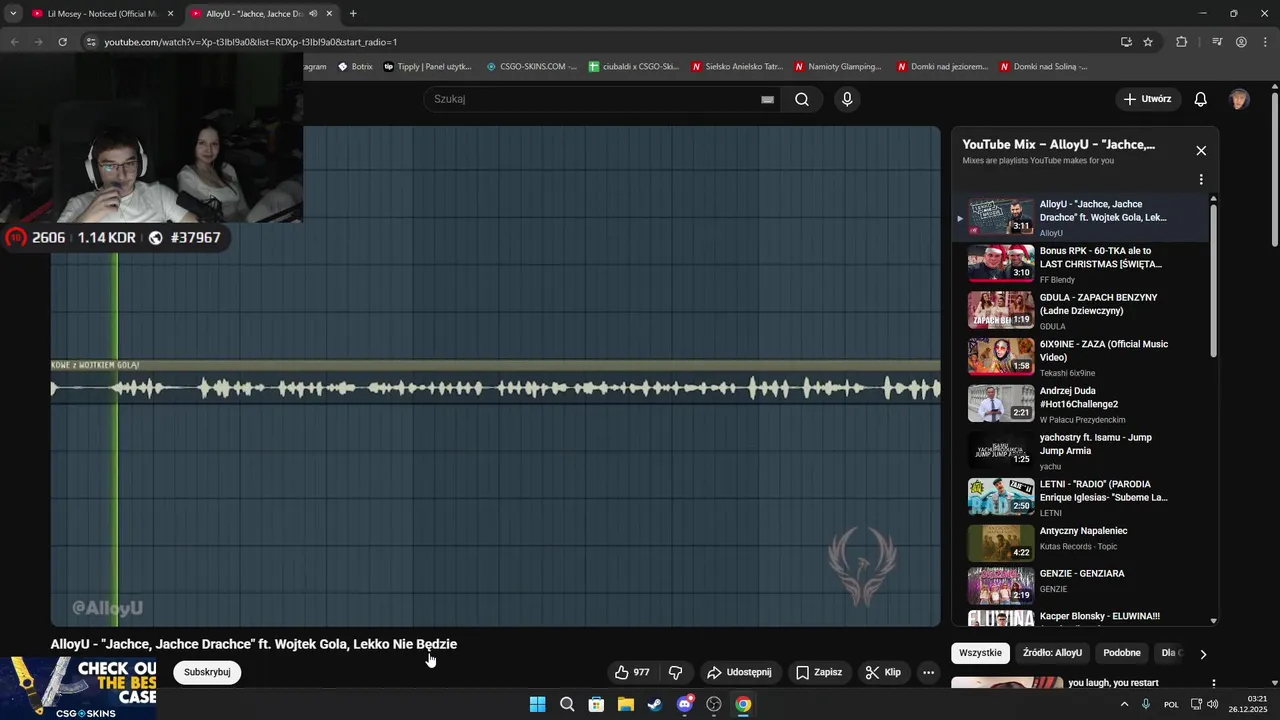The height and width of the screenshot is (720, 1280).
Task: Open YouTube notifications bell
Action: 1201,99
